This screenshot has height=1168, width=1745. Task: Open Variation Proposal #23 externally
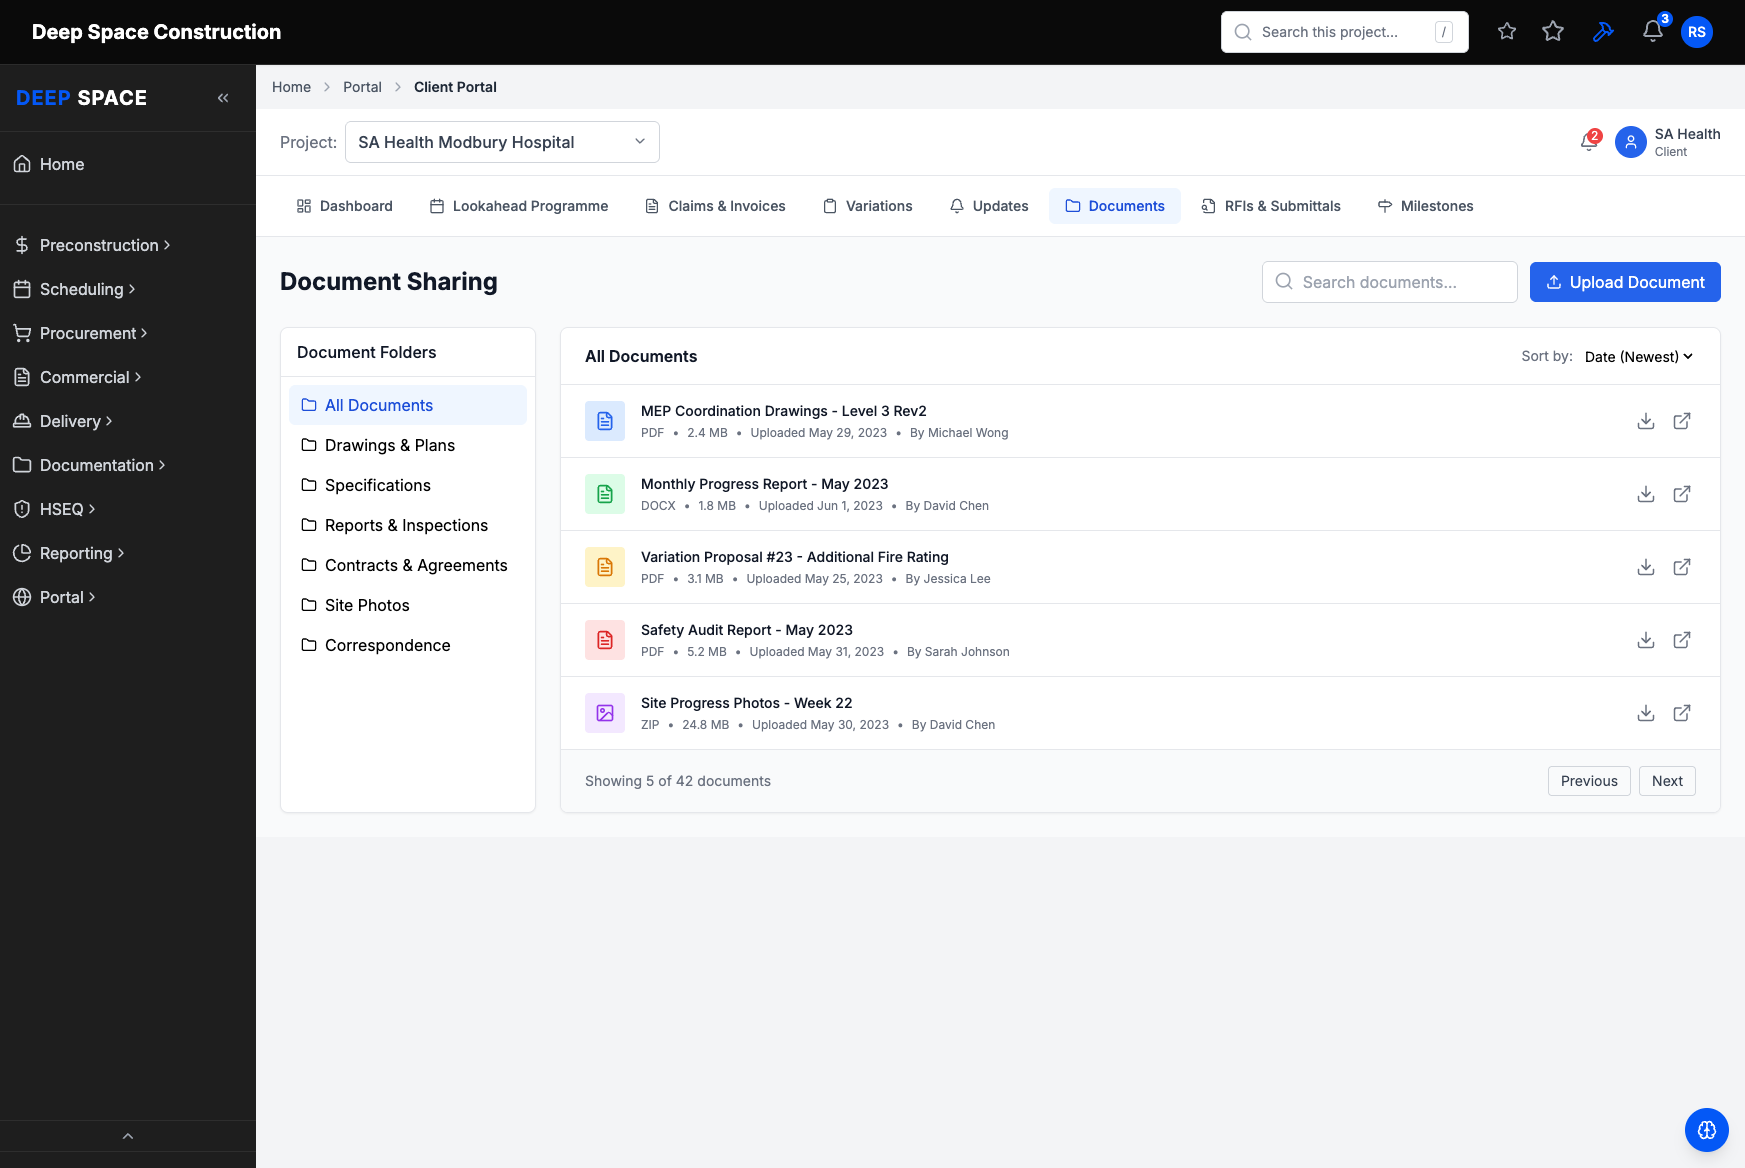pos(1682,567)
